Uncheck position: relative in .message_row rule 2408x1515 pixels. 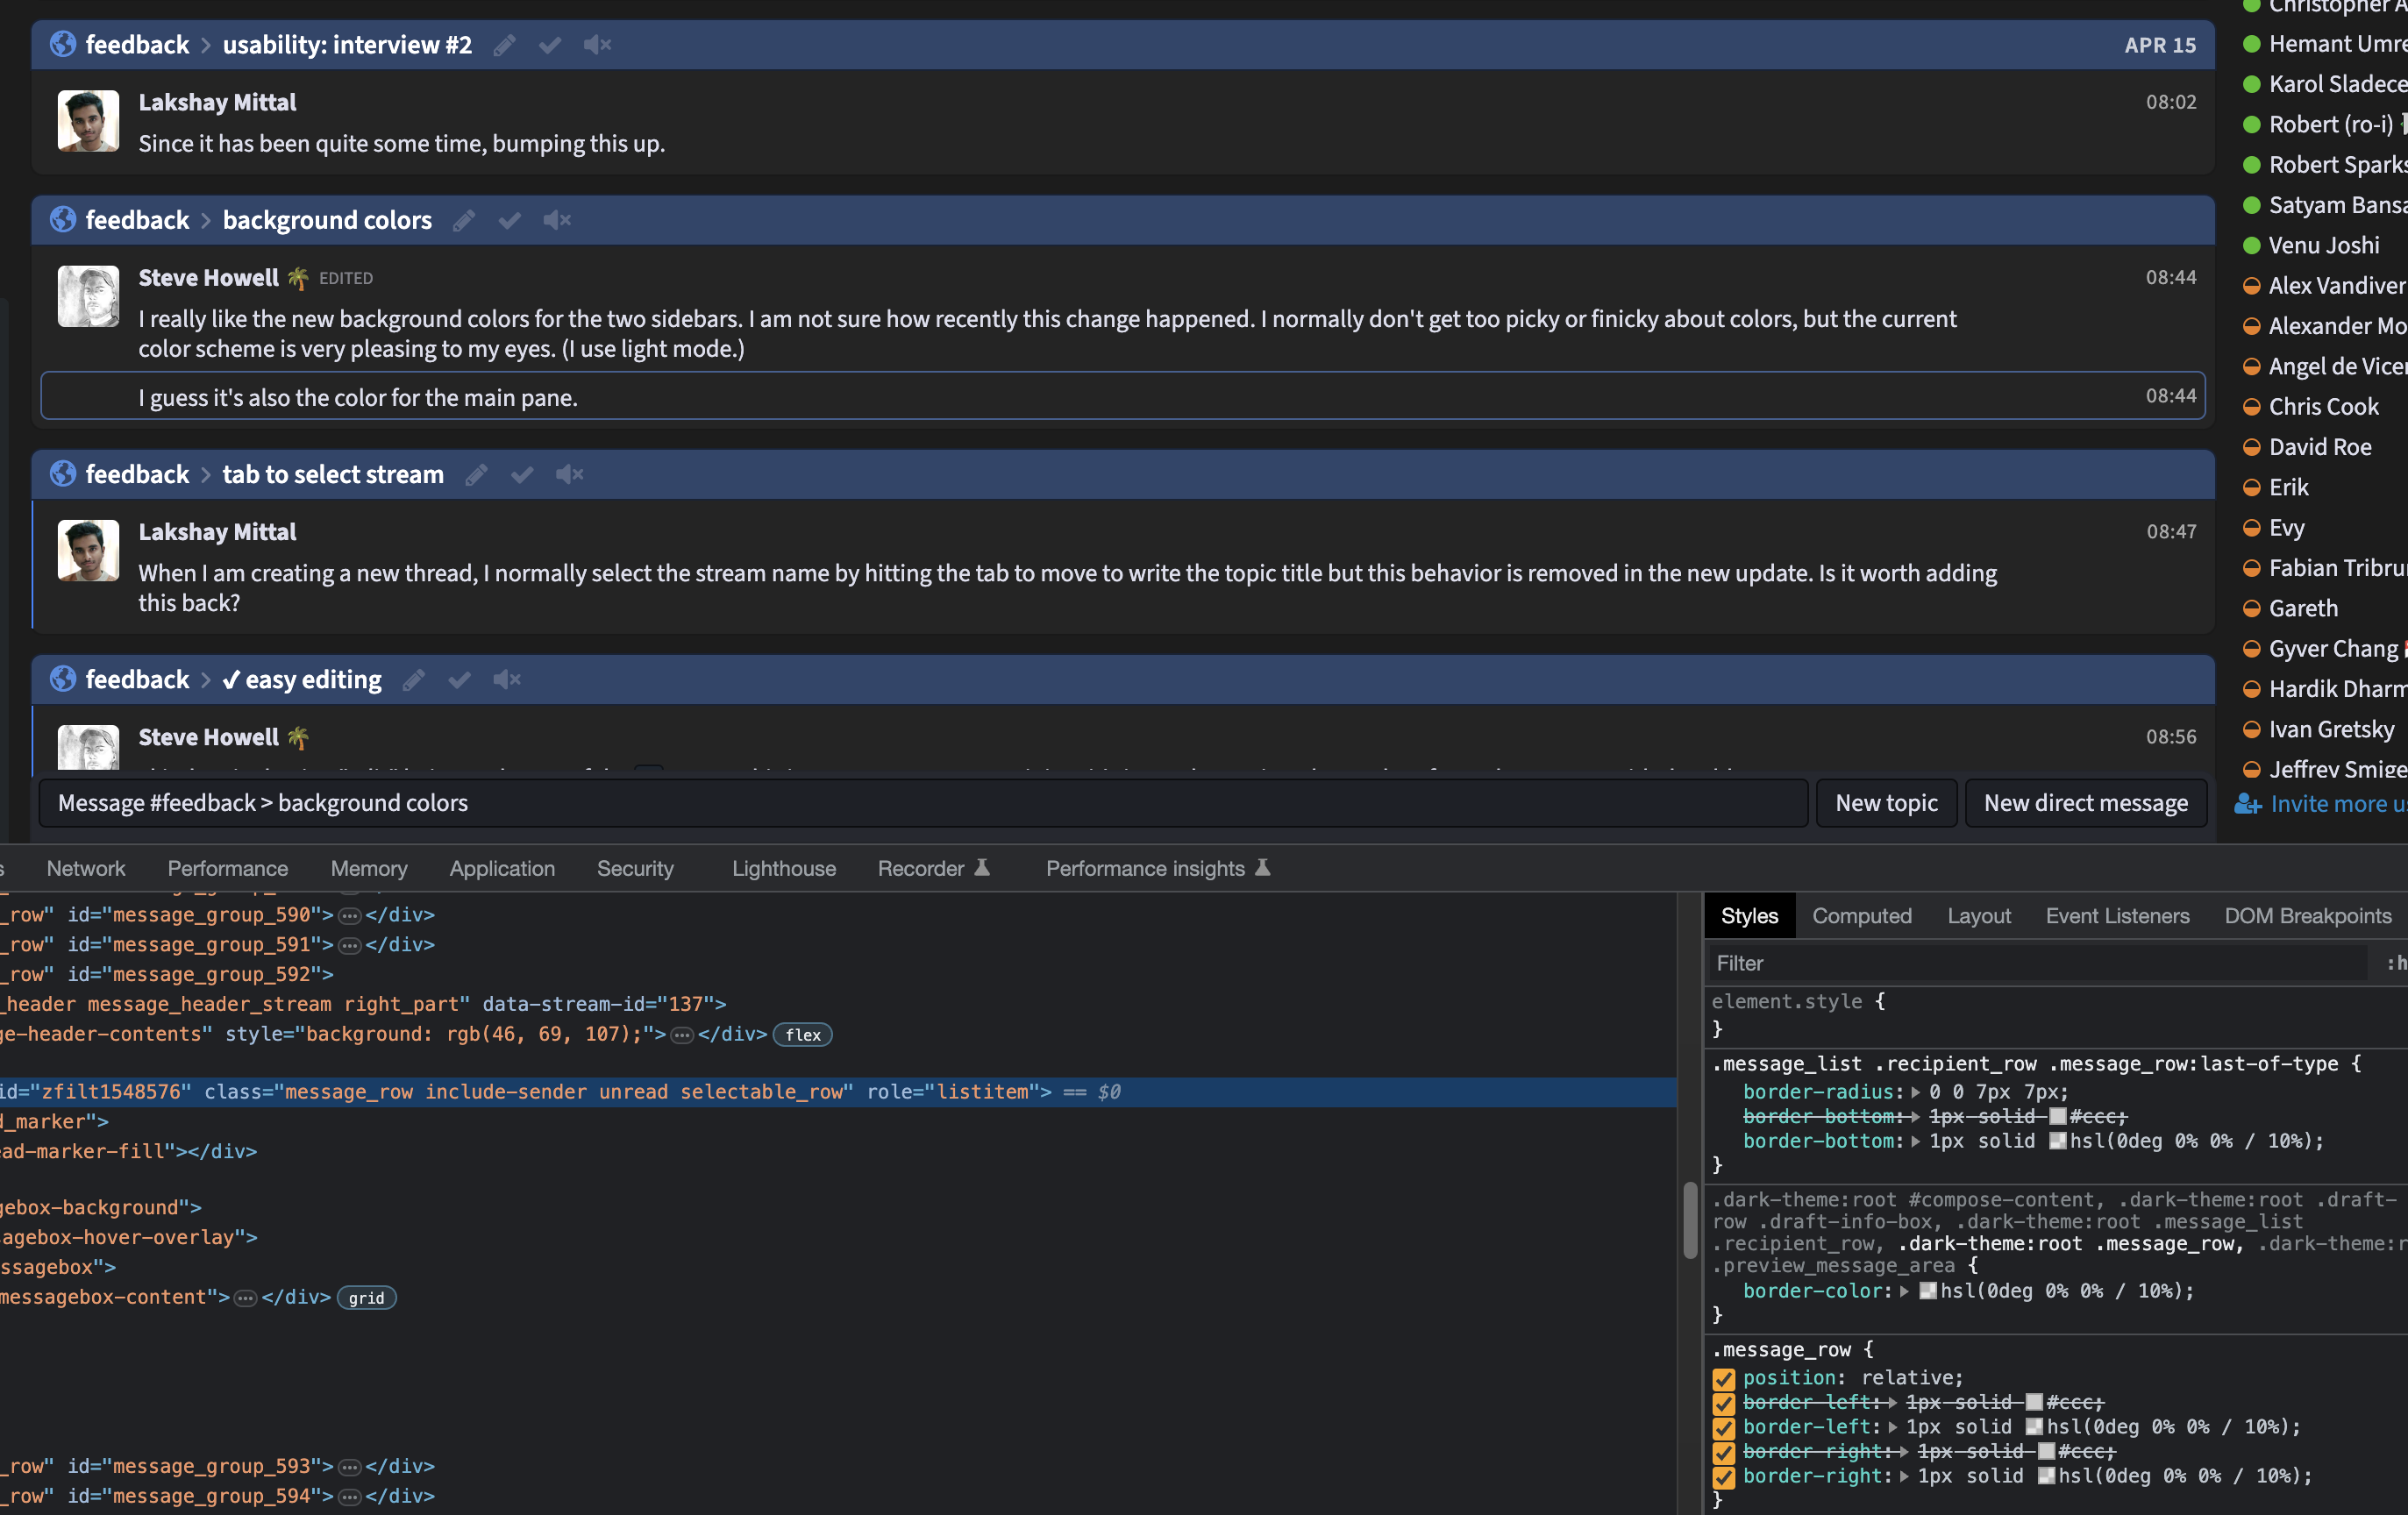pos(1723,1379)
